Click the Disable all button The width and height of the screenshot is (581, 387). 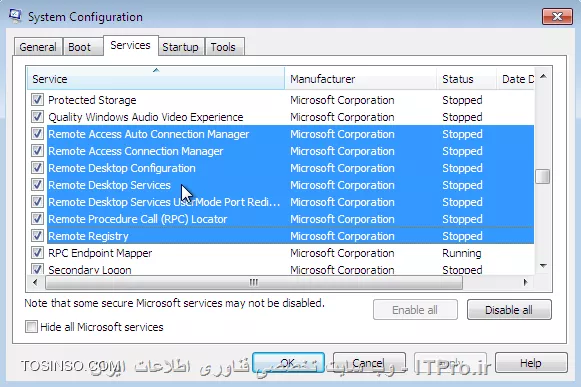(x=509, y=310)
